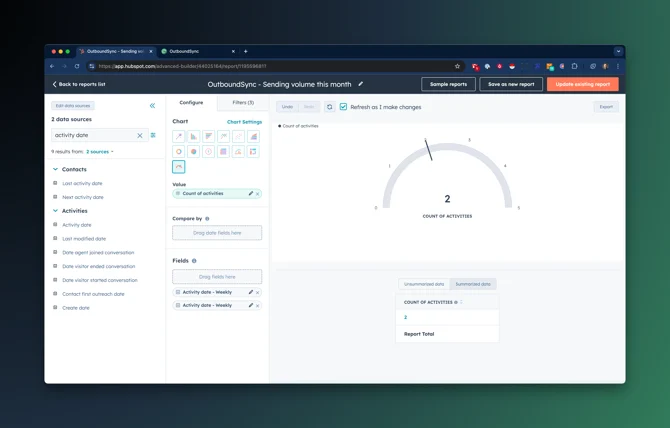Screen dimensions: 670x428
Task: Click the Redo button
Action: point(309,107)
